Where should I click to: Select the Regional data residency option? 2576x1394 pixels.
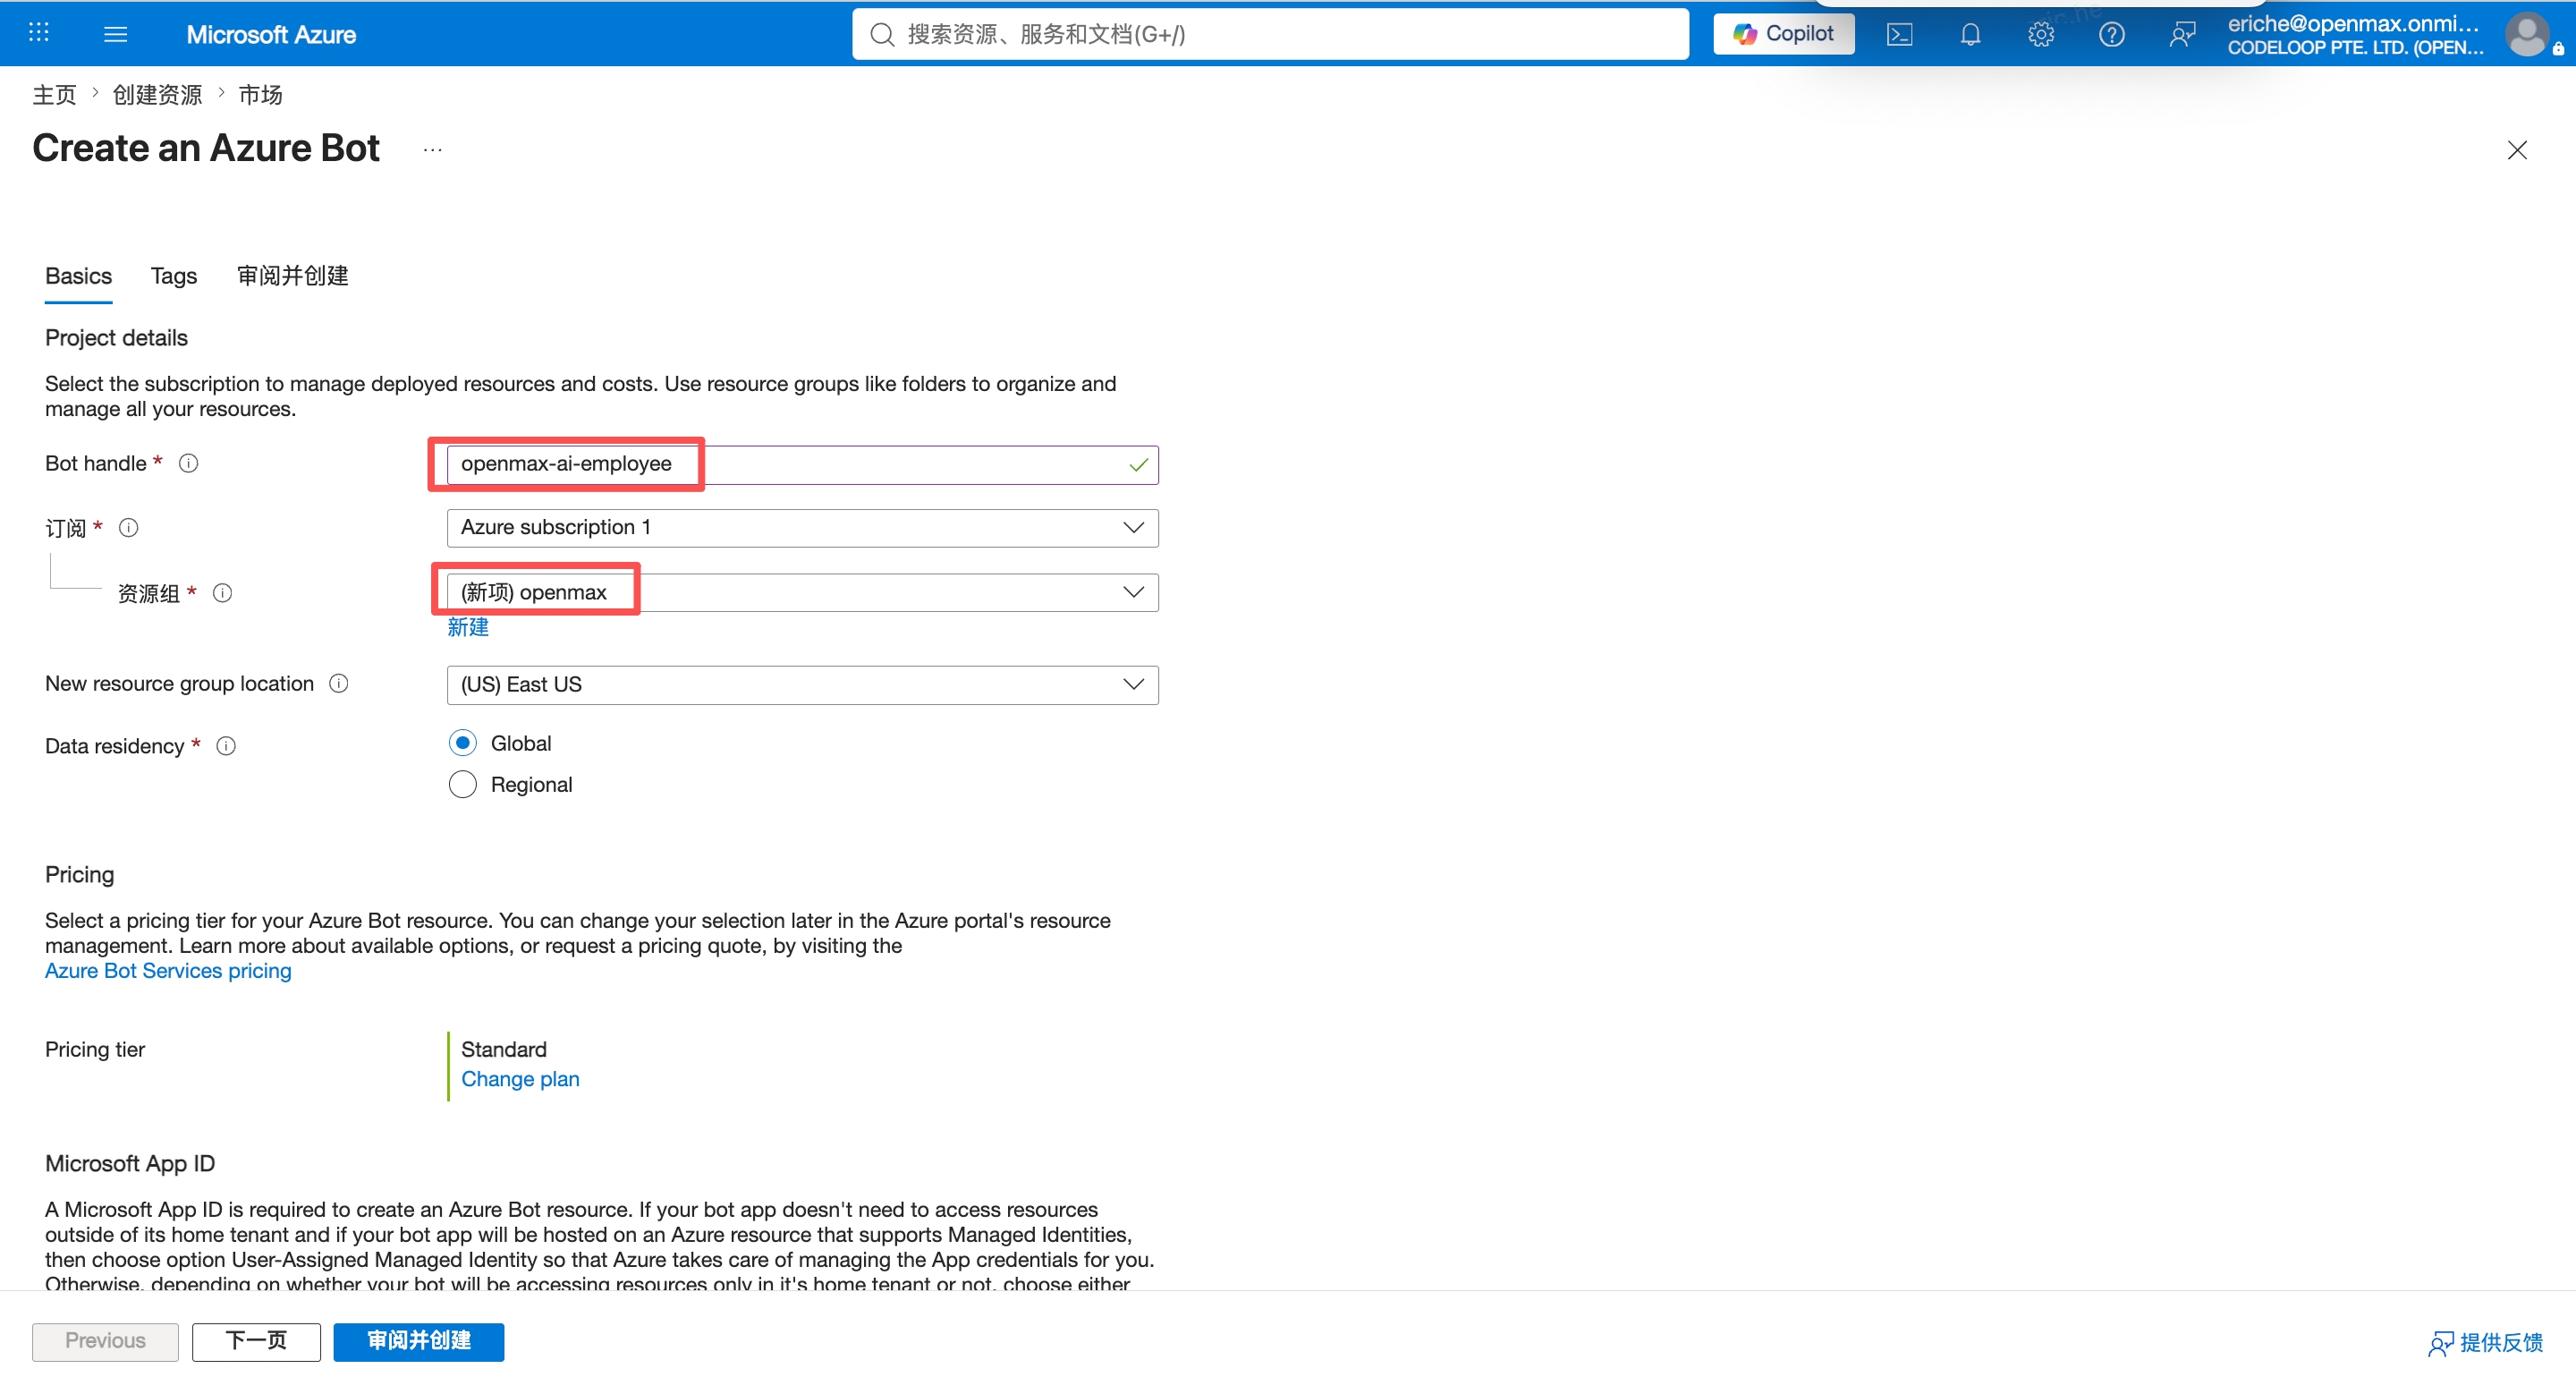(462, 785)
